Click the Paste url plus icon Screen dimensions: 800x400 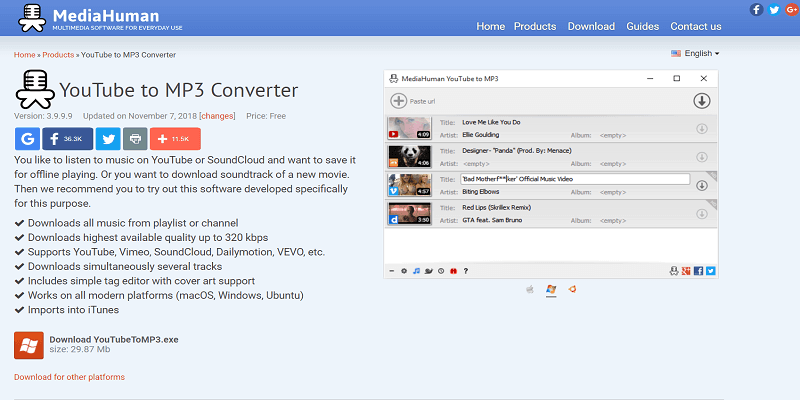(398, 101)
